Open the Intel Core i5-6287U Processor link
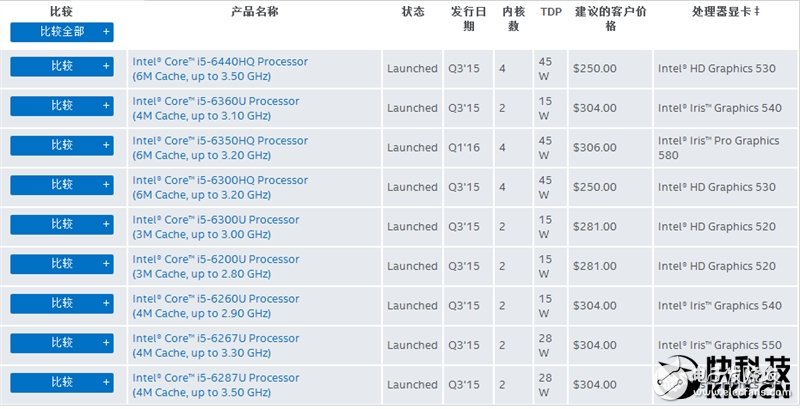The image size is (800, 409). [x=216, y=378]
